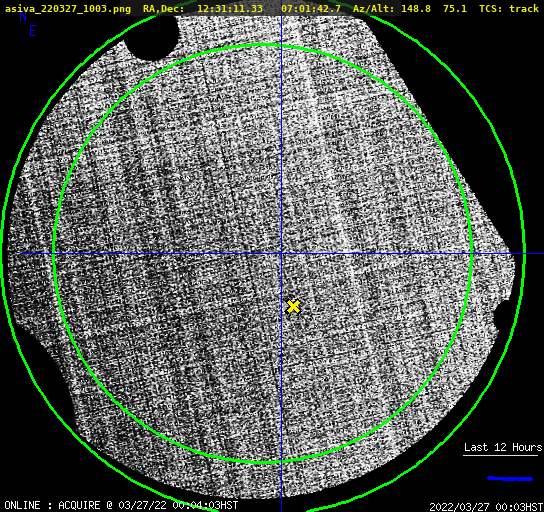
Task: Click the altitude value 75.1
Action: pyautogui.click(x=455, y=8)
